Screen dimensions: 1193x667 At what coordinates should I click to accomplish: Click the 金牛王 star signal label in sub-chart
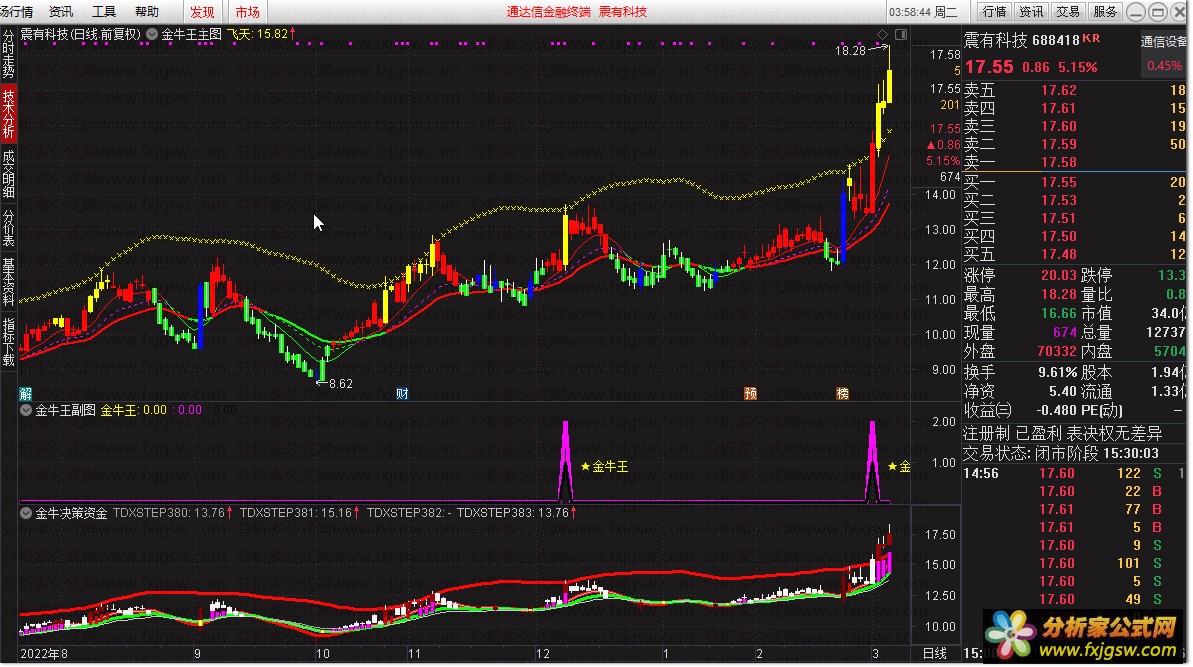click(x=605, y=466)
